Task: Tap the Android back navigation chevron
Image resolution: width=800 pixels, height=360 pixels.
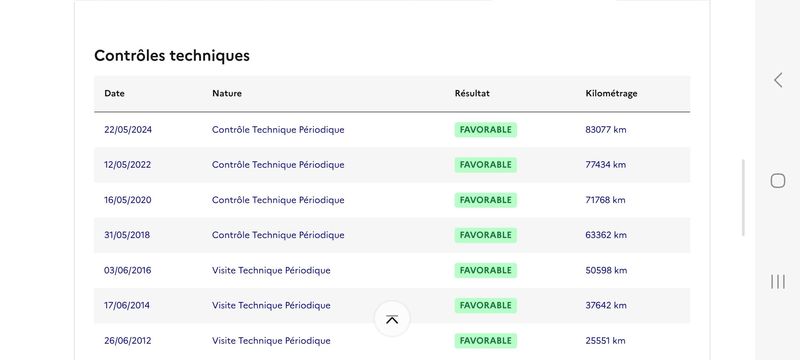Action: coord(778,80)
